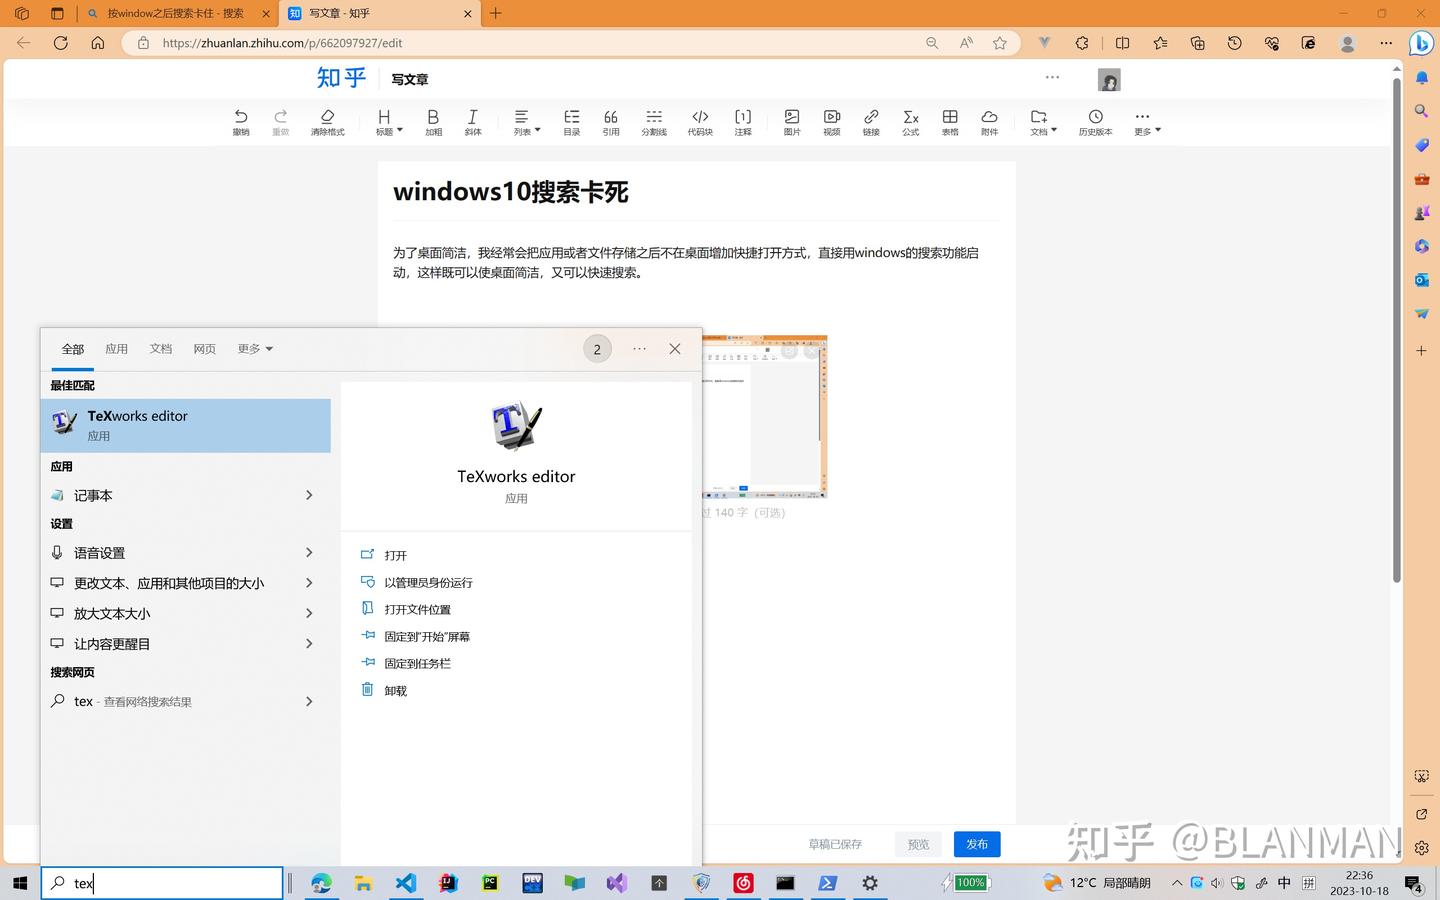The image size is (1440, 900).
Task: Insert video (视频) icon
Action: point(832,122)
